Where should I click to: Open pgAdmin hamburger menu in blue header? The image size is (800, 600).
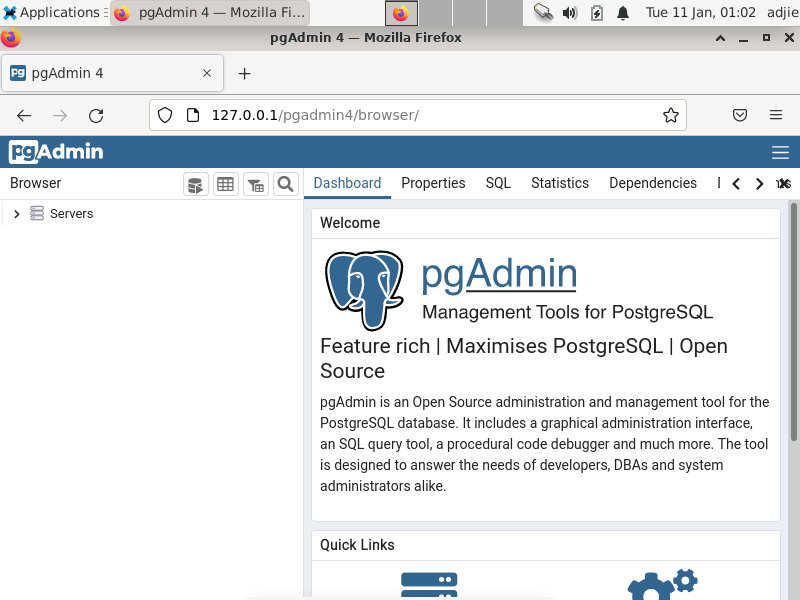click(780, 152)
